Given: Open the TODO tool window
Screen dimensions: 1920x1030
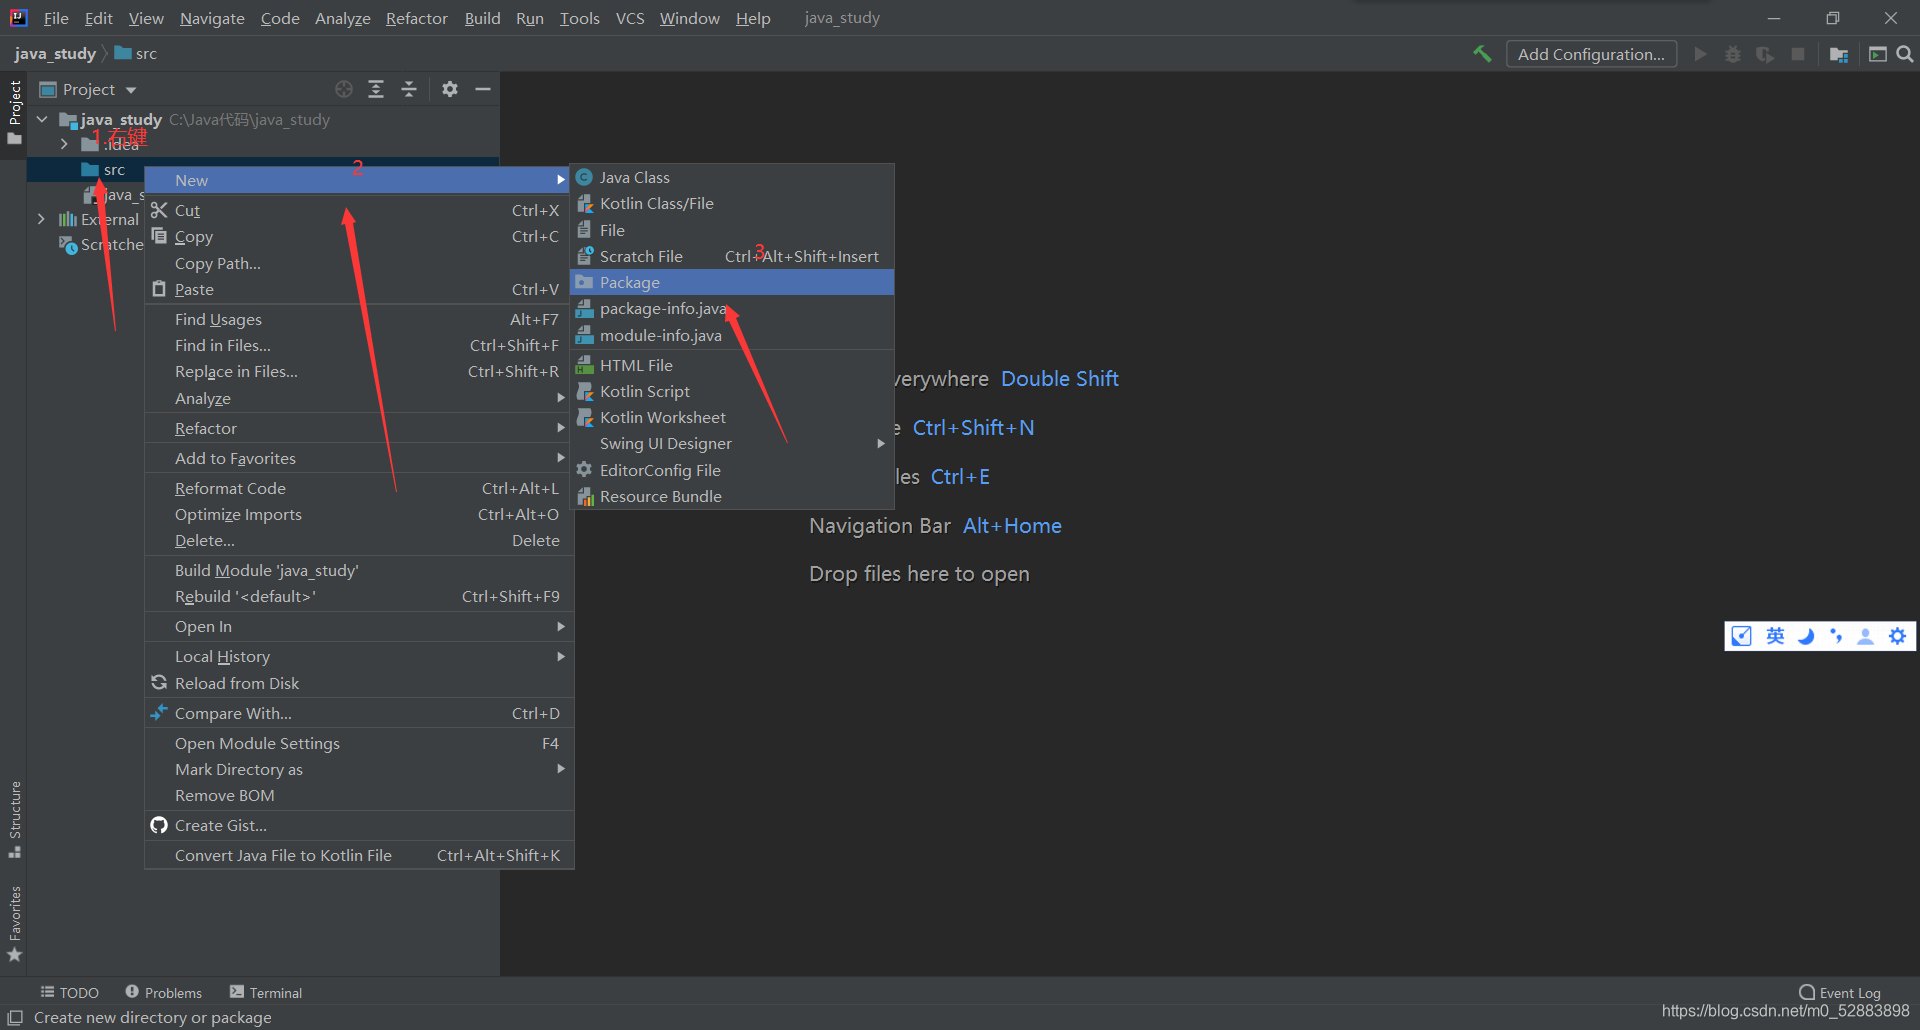Looking at the screenshot, I should coord(70,992).
